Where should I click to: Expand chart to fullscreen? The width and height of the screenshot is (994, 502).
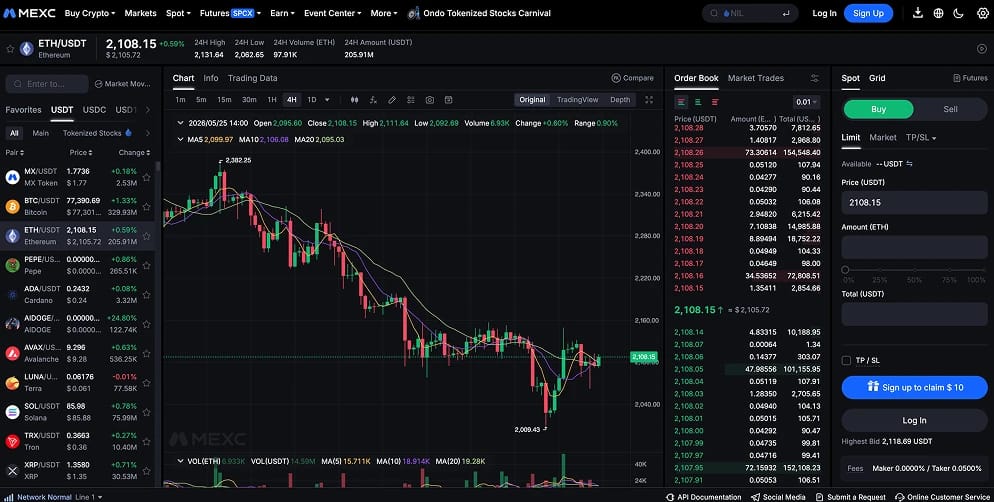point(649,100)
